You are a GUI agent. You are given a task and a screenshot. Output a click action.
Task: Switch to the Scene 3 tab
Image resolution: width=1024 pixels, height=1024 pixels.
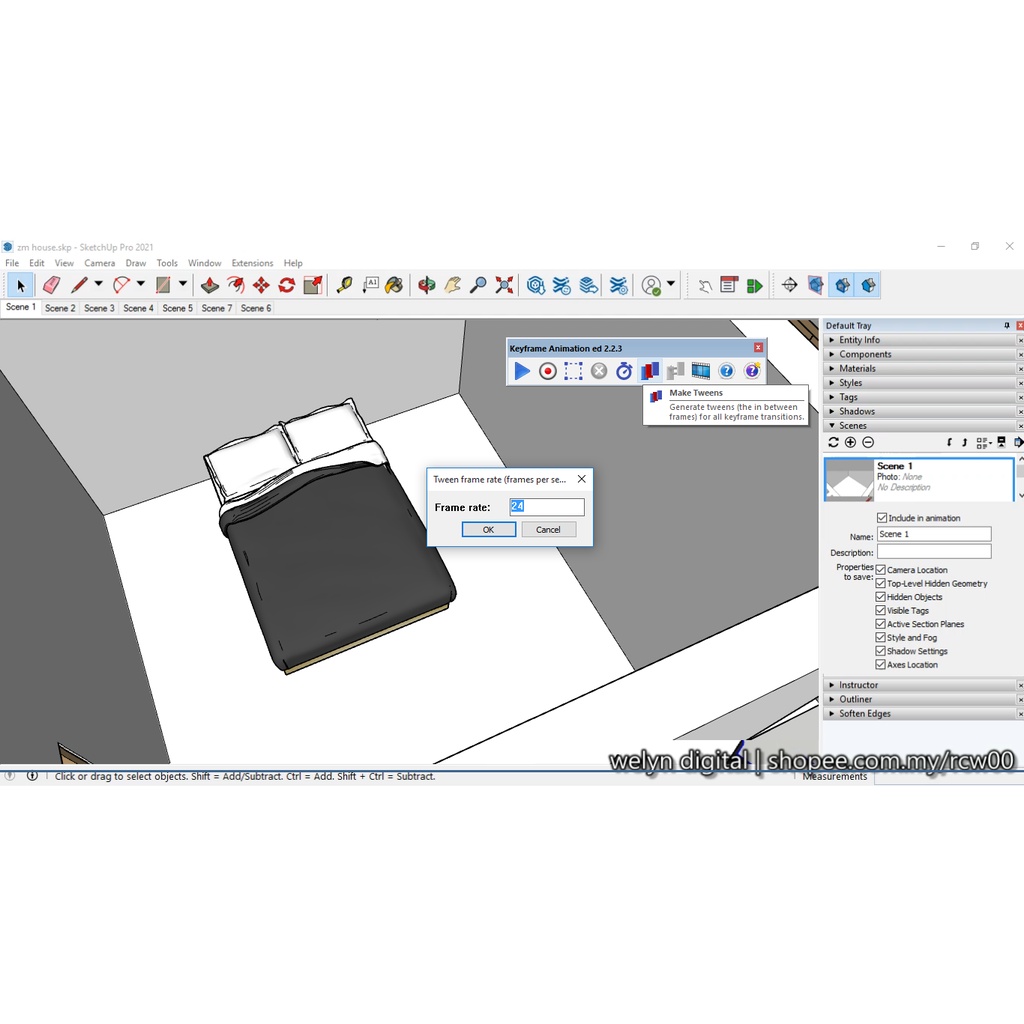pos(99,308)
